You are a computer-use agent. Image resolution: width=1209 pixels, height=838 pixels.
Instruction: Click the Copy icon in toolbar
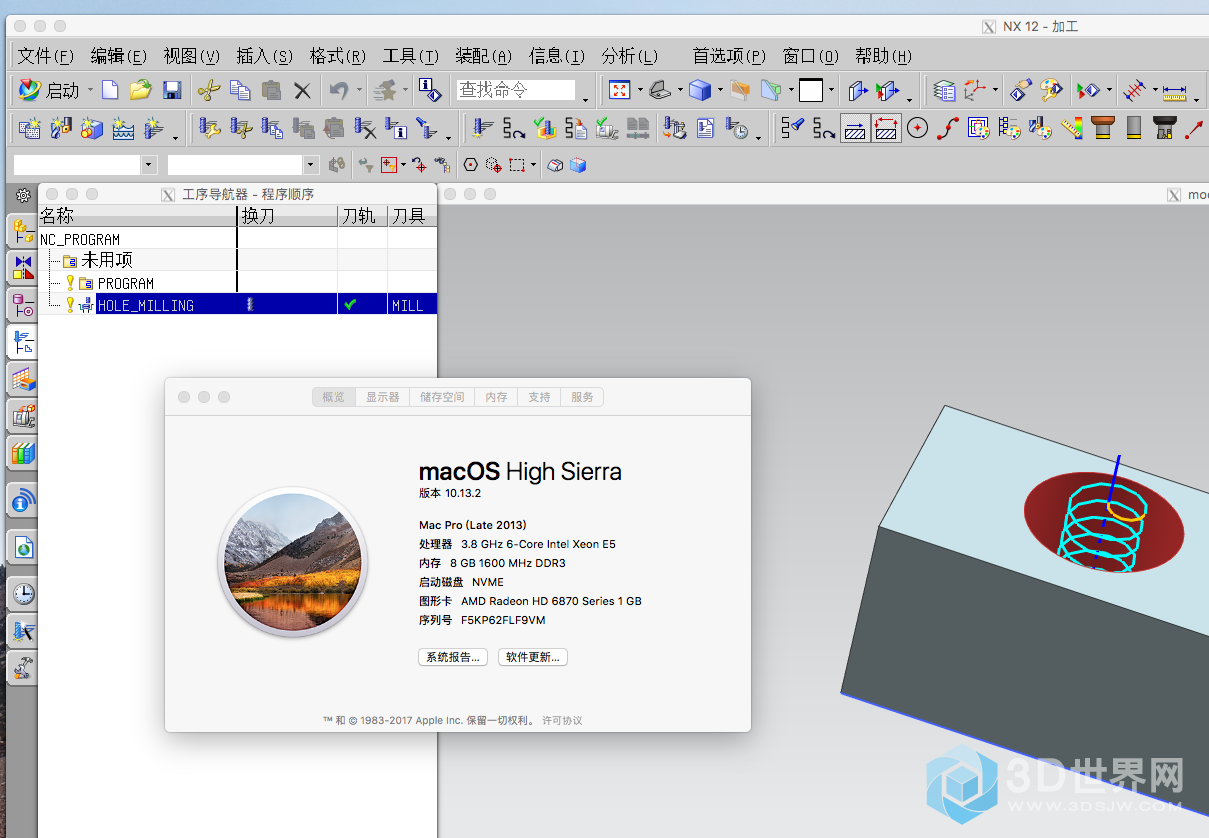[240, 90]
